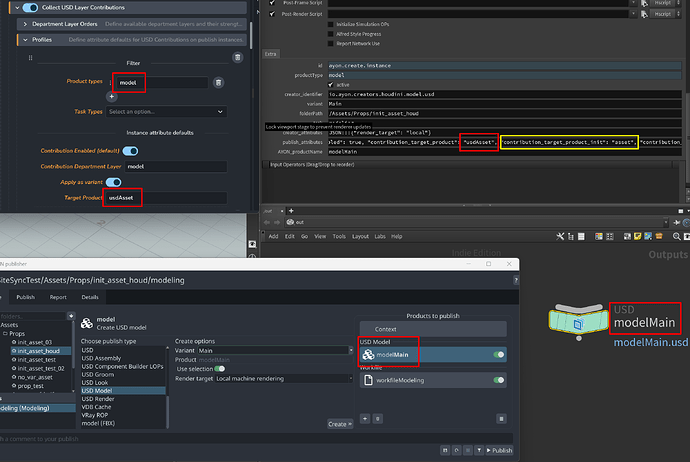Select USD Render publish type
This screenshot has width=690, height=462.
tap(98, 399)
